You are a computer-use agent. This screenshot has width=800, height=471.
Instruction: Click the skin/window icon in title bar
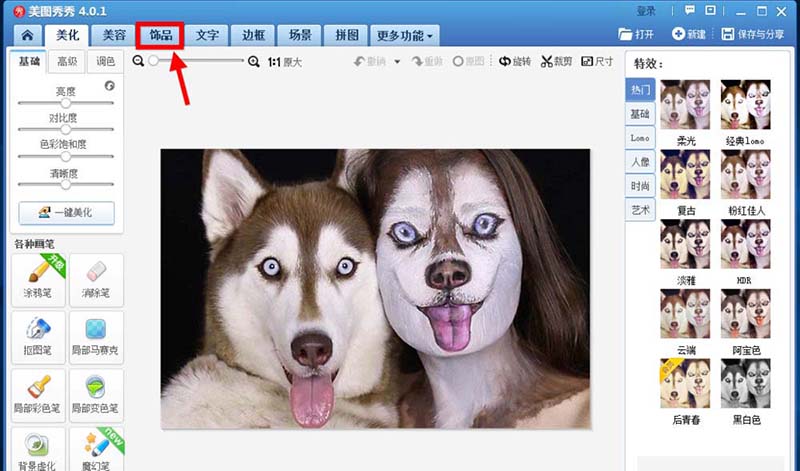pos(710,11)
